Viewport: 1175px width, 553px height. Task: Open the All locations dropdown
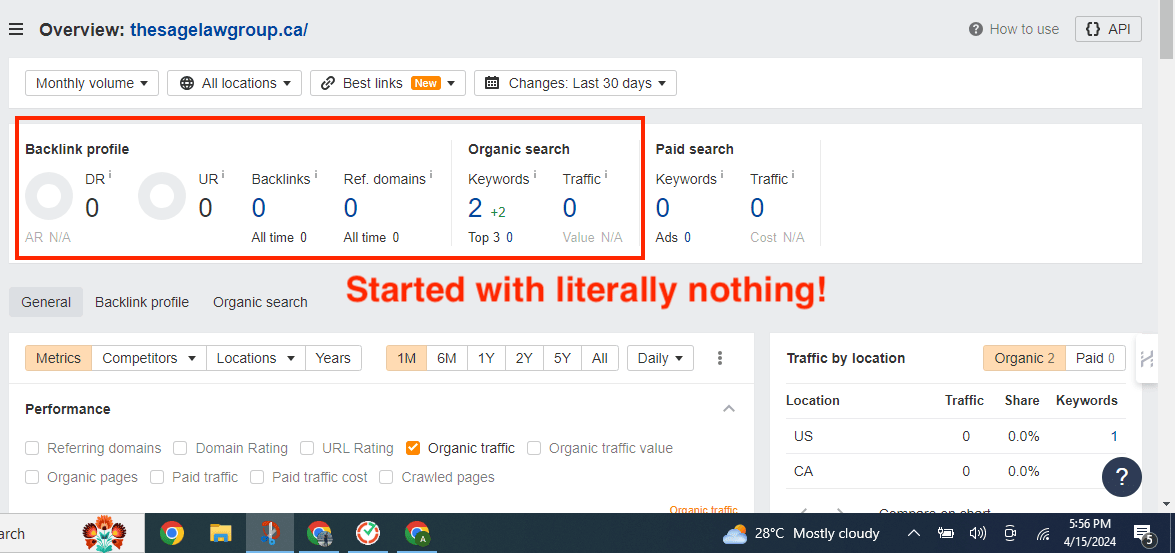tap(235, 83)
